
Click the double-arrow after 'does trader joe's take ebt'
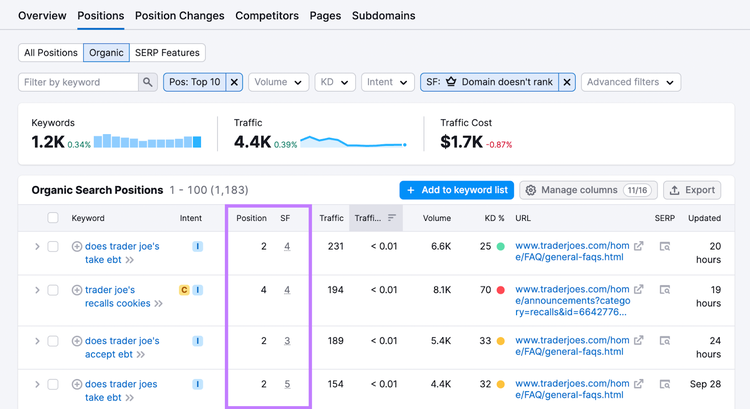pos(130,260)
